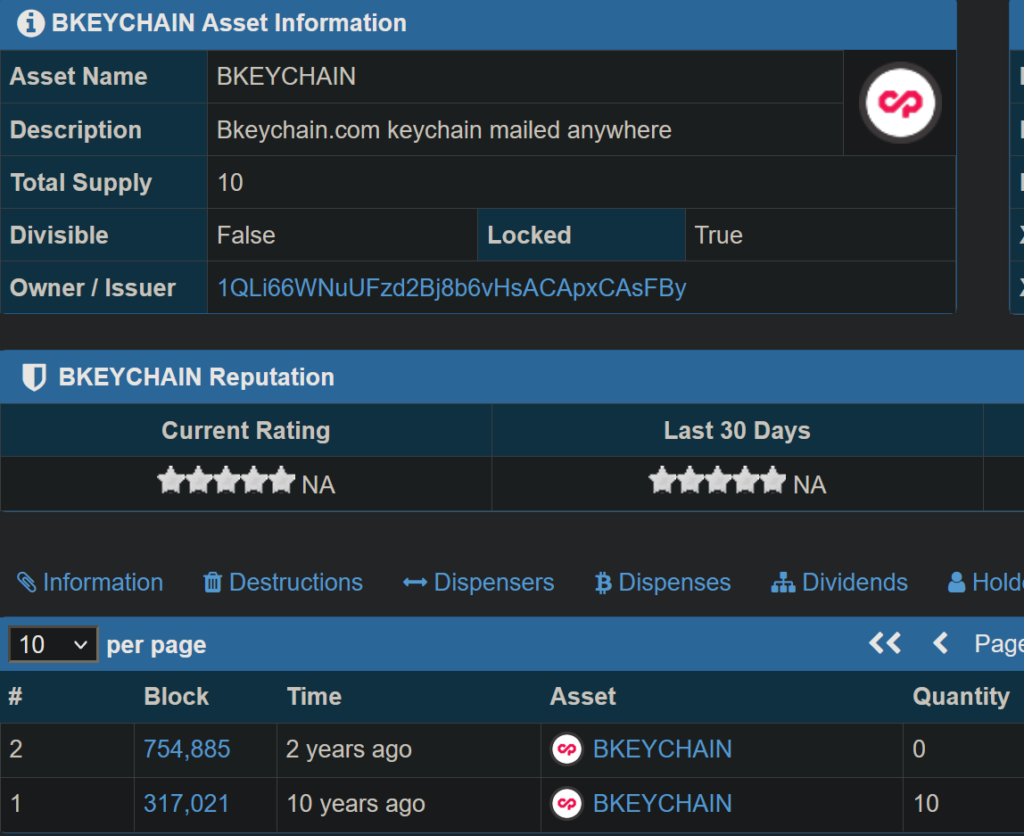Click the BKEYCHAIN Reputation panel title
Screen dimensions: 1024x836
pyautogui.click(x=197, y=377)
